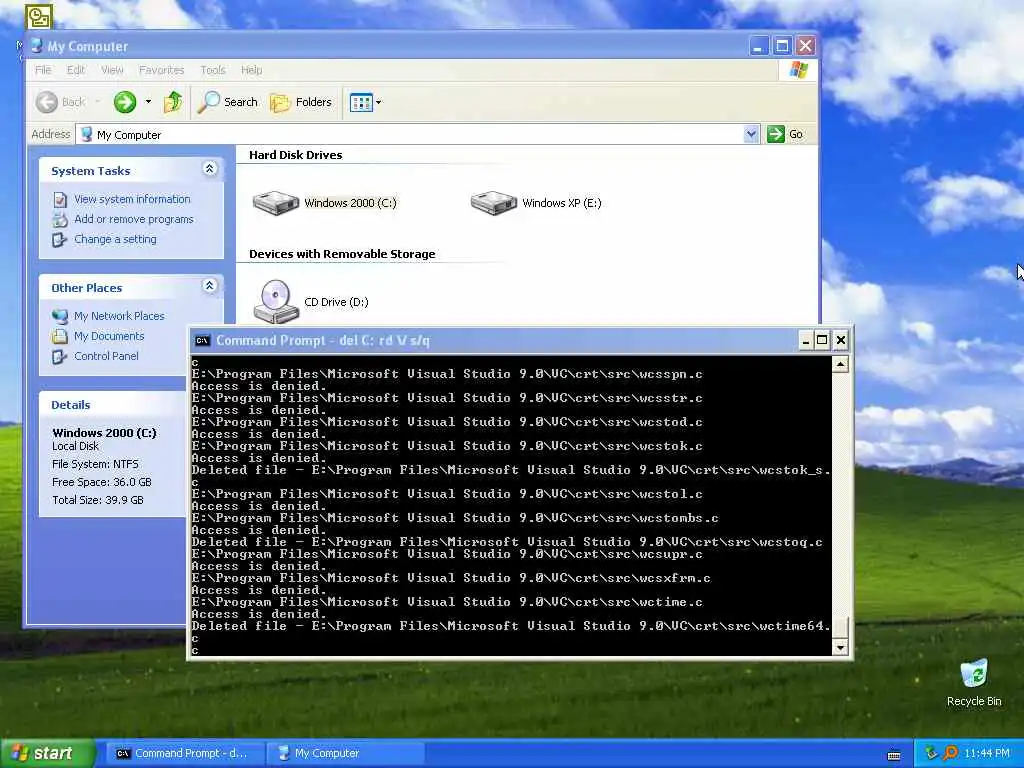This screenshot has width=1024, height=768.
Task: Click the Details panel header
Action: click(x=112, y=405)
